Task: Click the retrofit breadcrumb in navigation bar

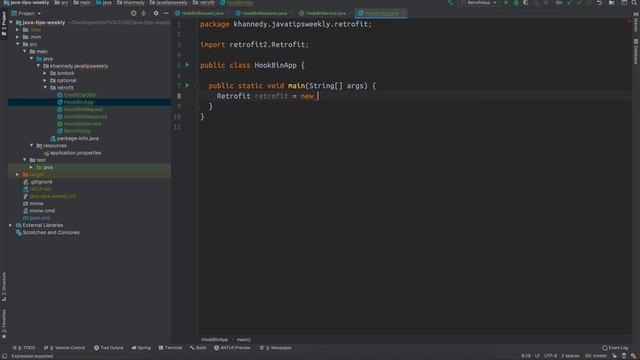Action: [x=204, y=2]
